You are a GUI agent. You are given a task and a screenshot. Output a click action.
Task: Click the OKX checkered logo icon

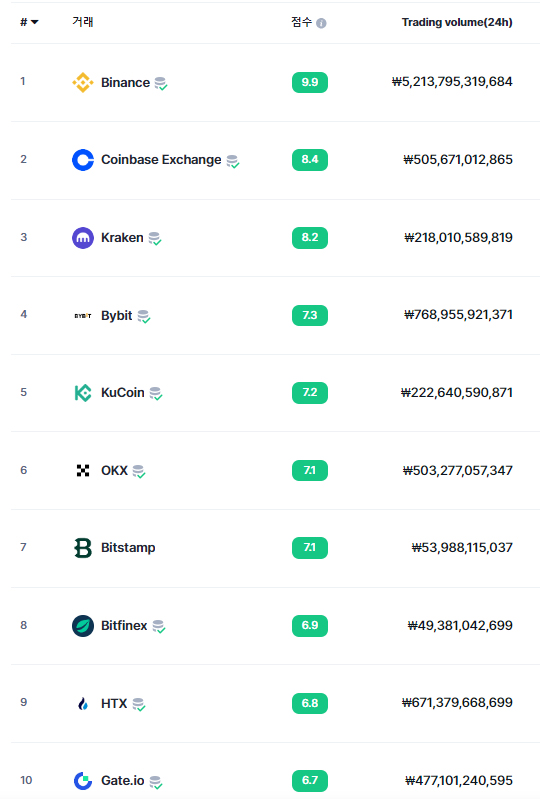[83, 471]
